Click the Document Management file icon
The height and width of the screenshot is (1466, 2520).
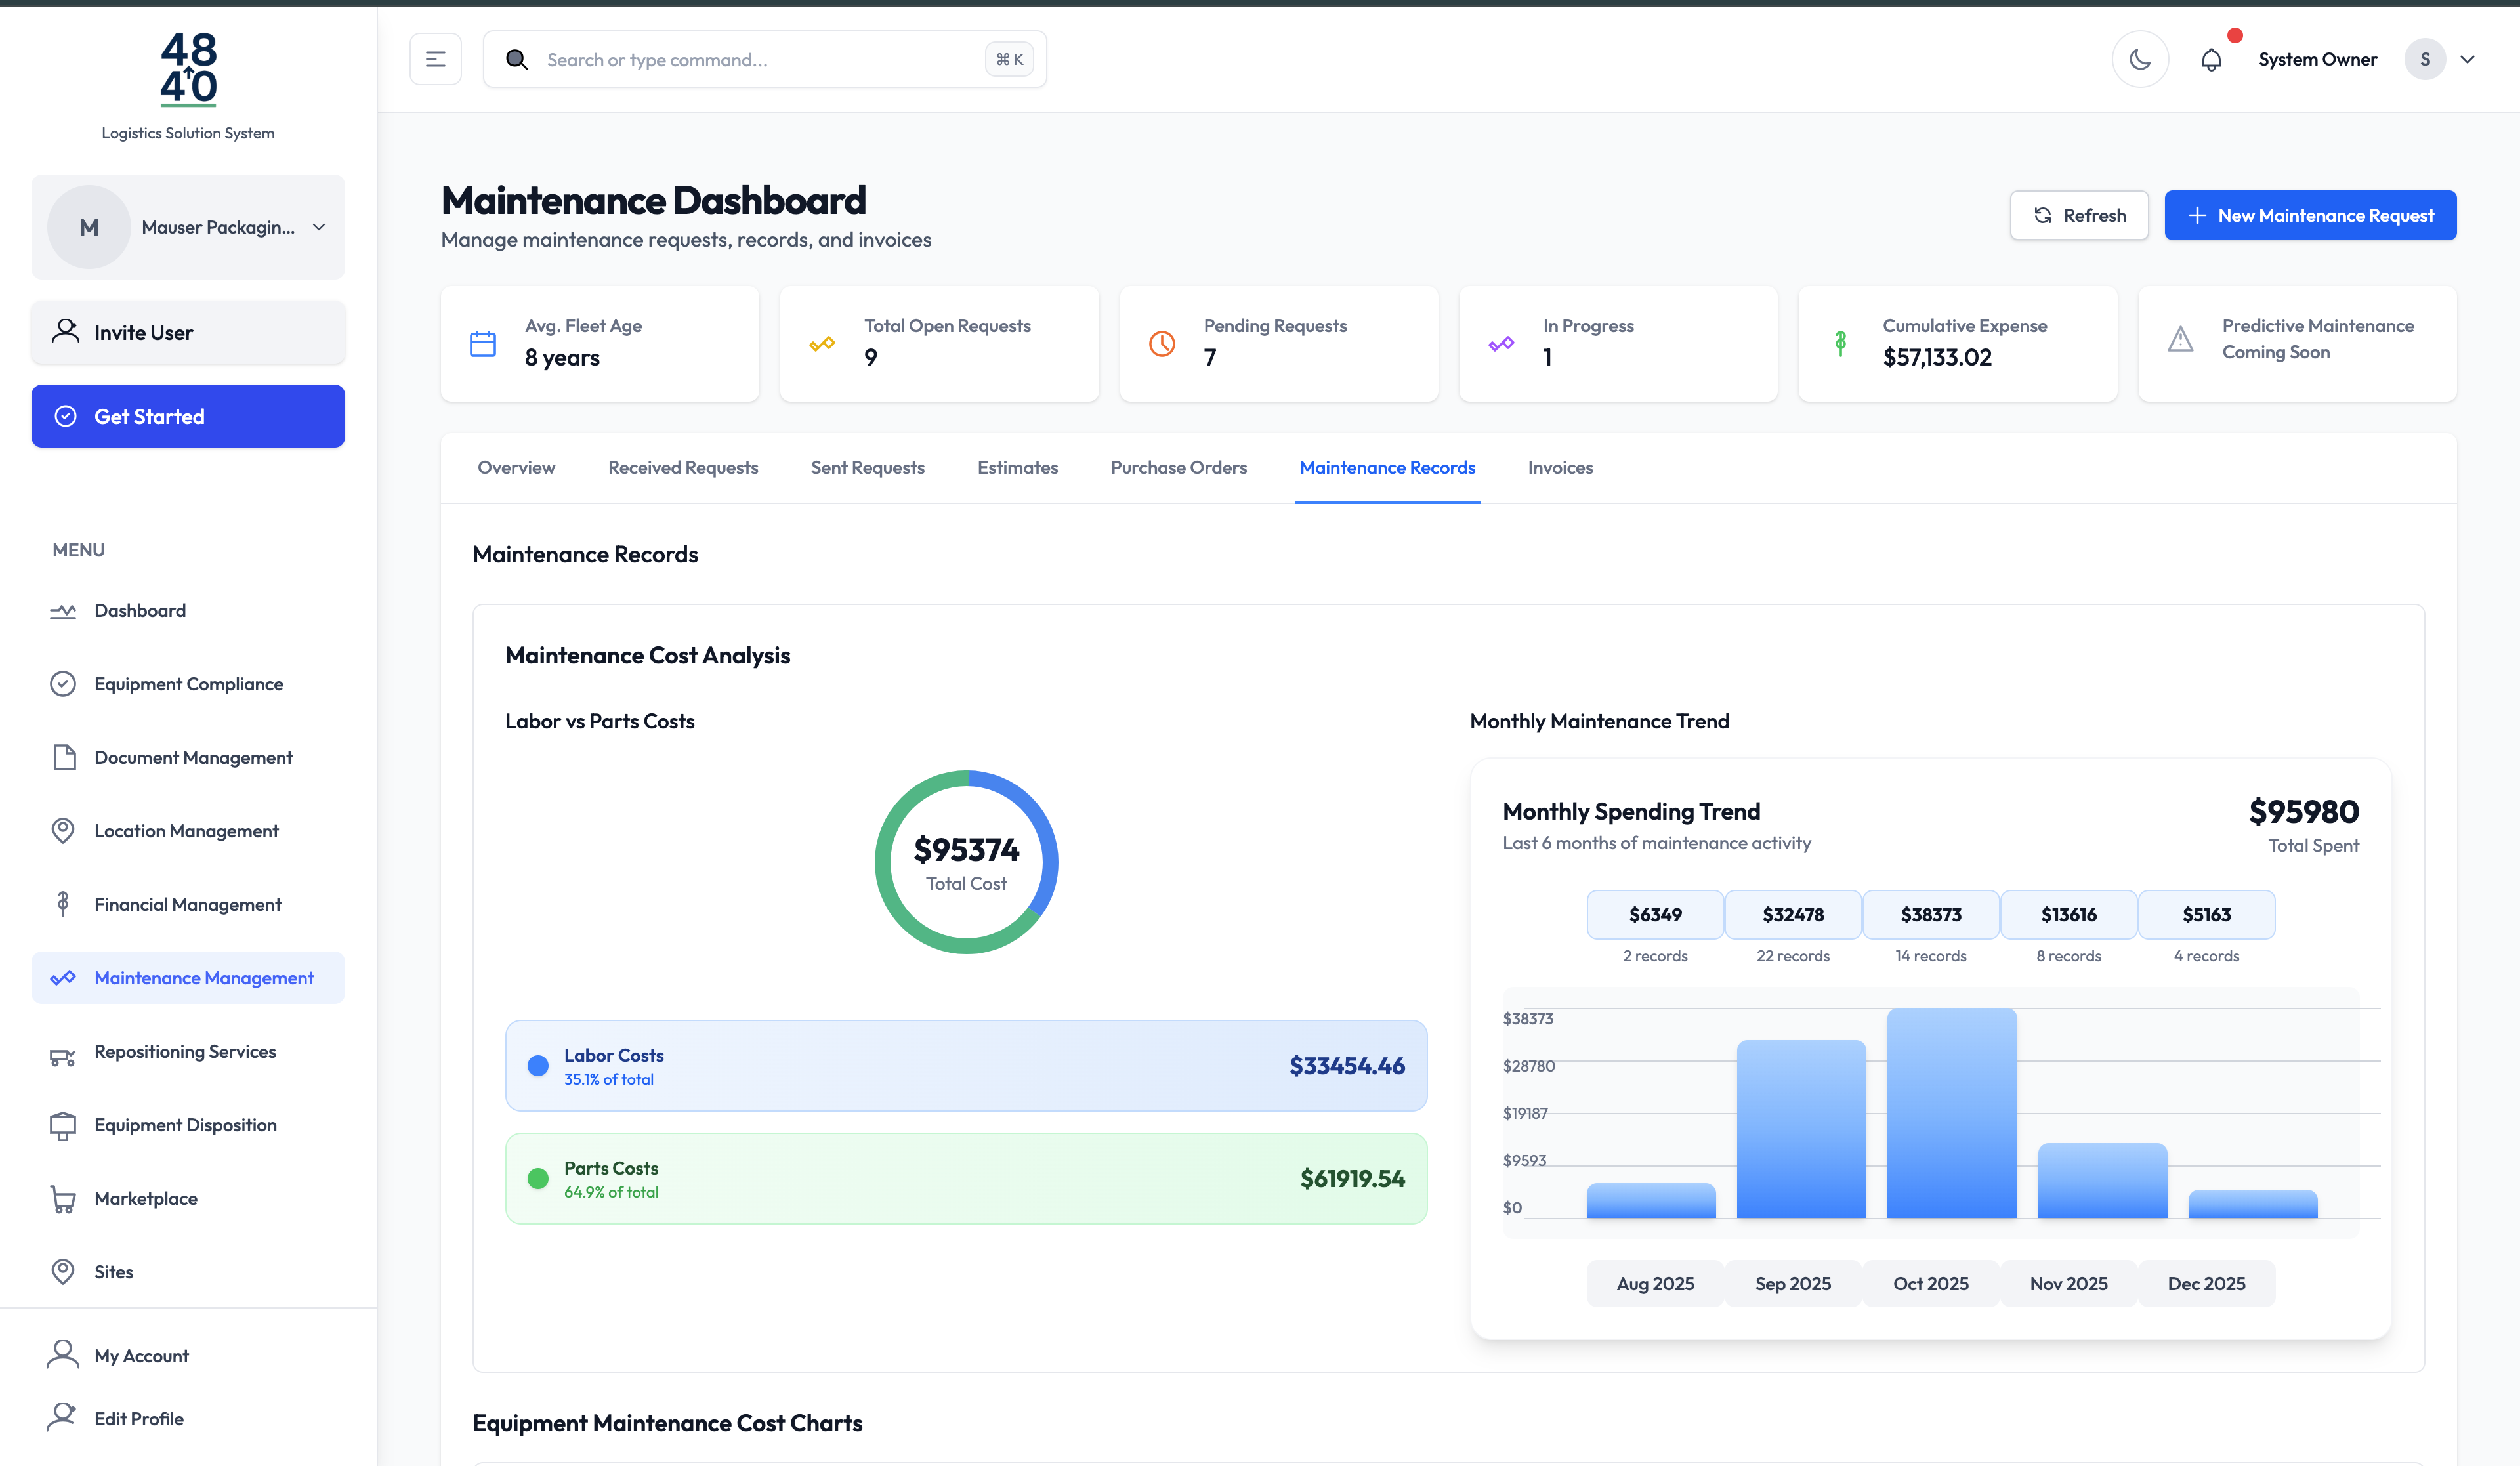[x=63, y=757]
